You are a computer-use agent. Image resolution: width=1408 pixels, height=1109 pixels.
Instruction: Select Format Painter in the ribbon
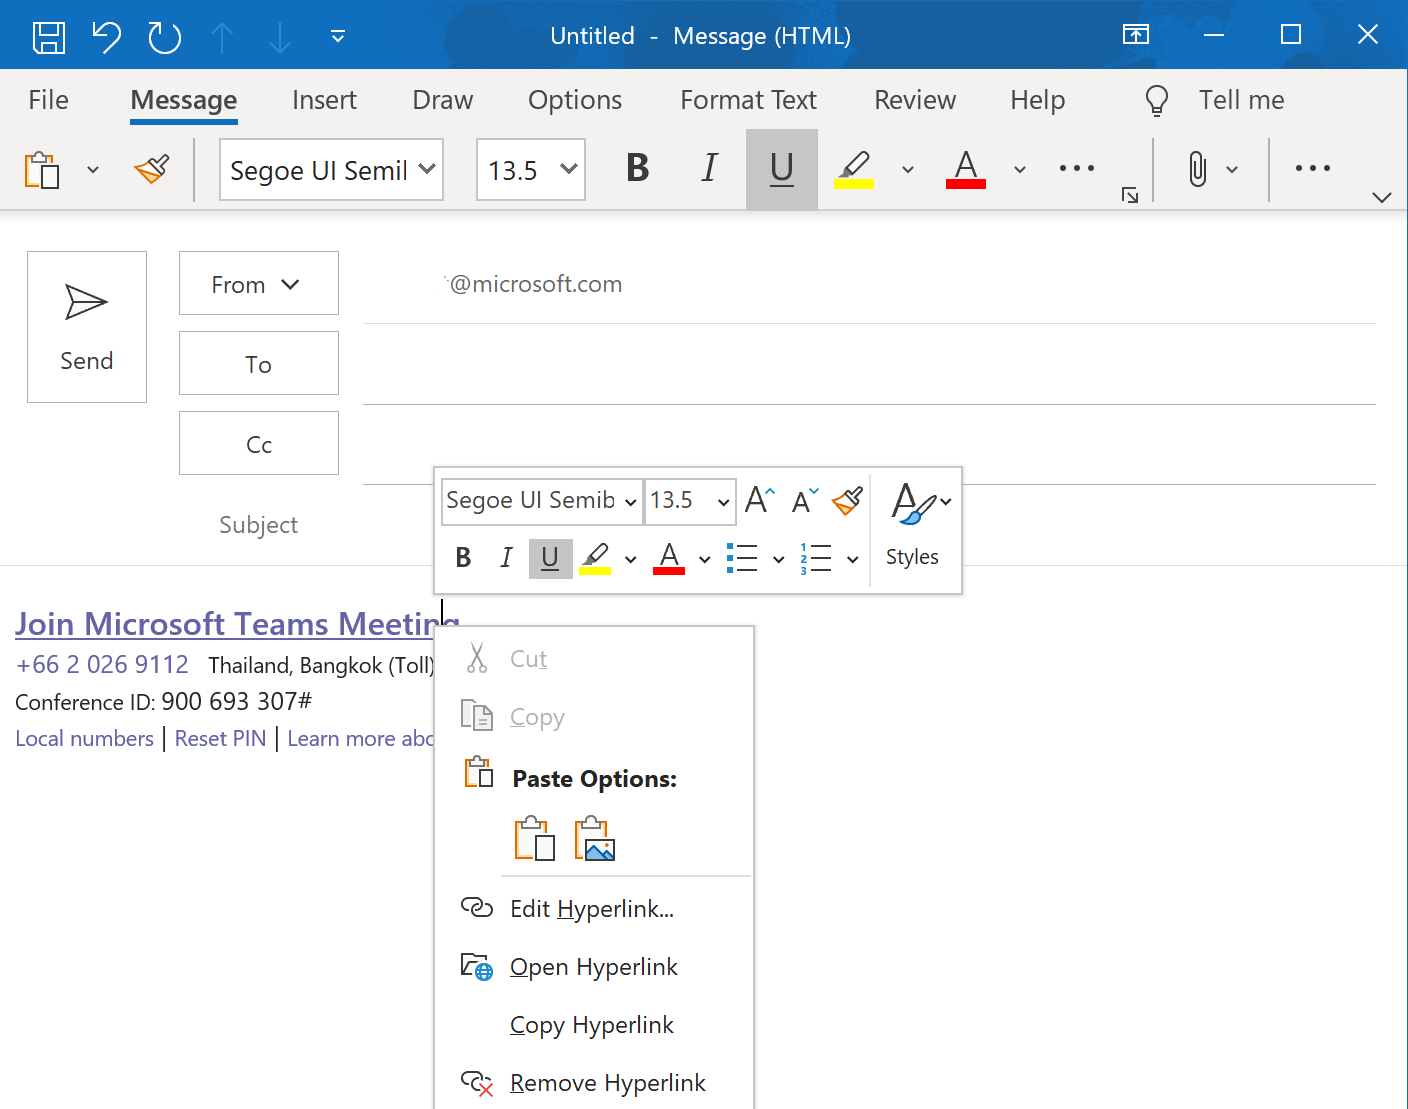(x=152, y=169)
